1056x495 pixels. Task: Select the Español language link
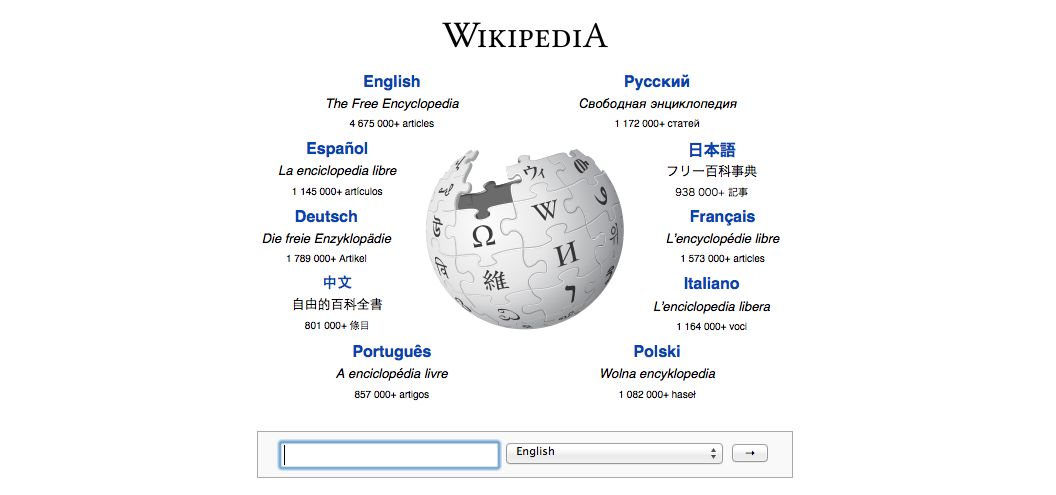point(337,149)
